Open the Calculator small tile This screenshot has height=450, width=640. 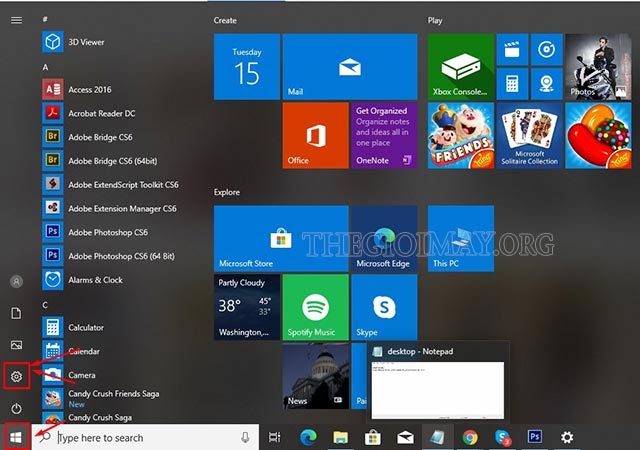click(512, 84)
